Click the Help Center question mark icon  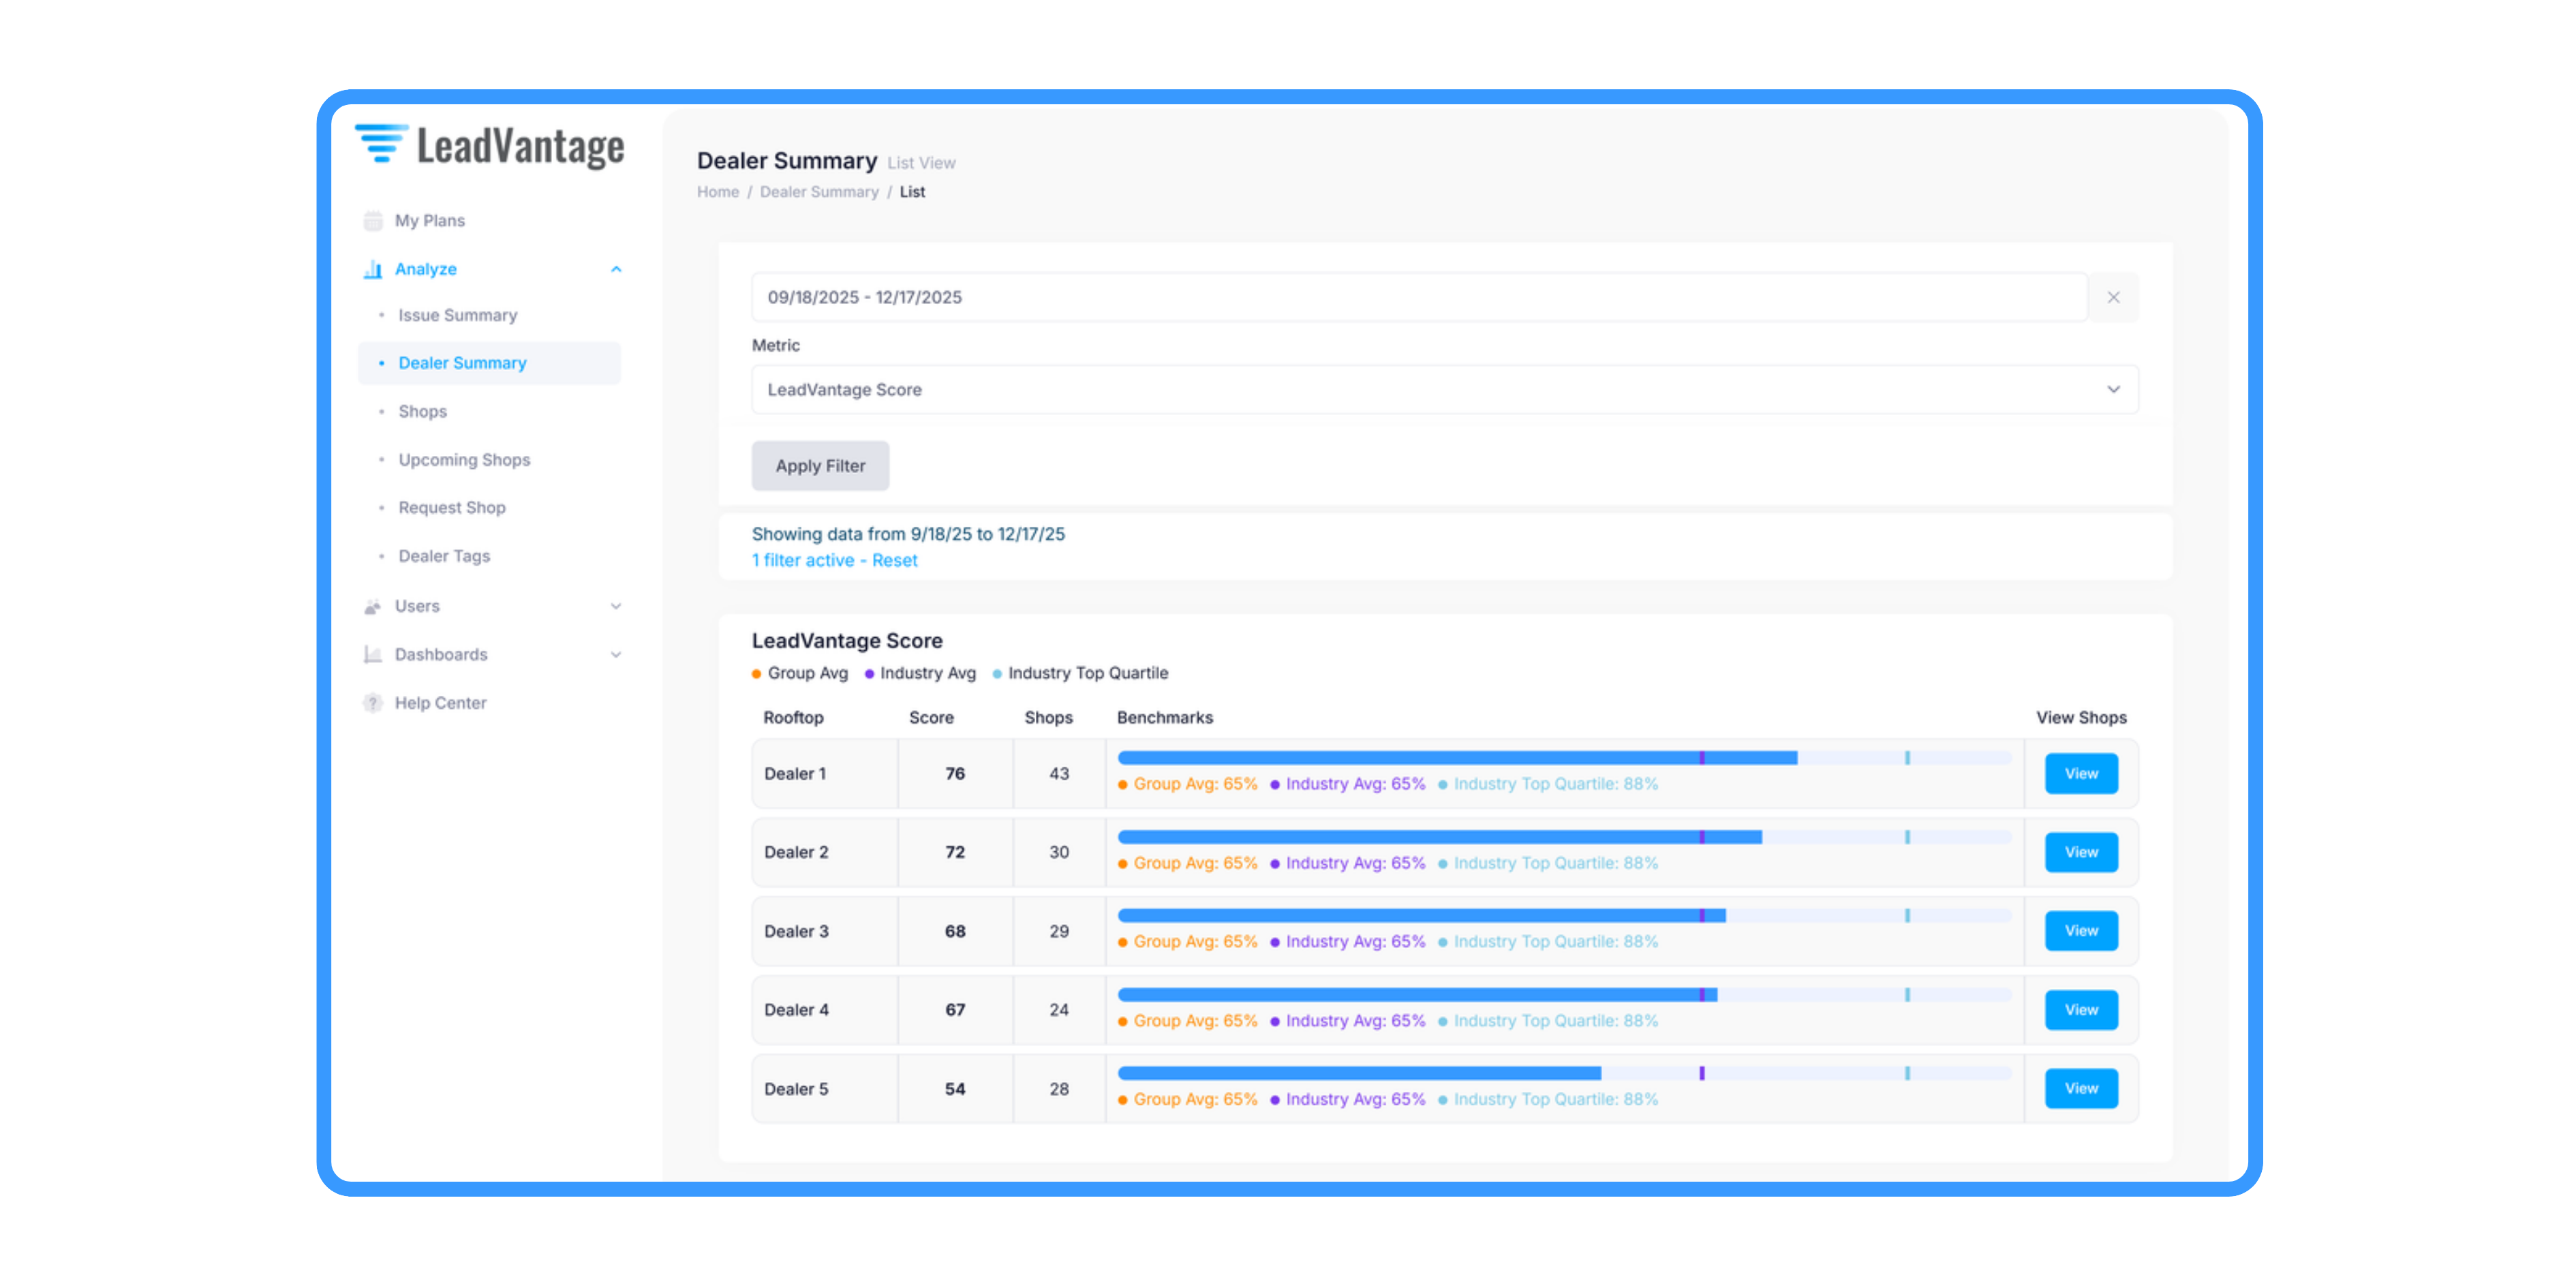[x=373, y=703]
